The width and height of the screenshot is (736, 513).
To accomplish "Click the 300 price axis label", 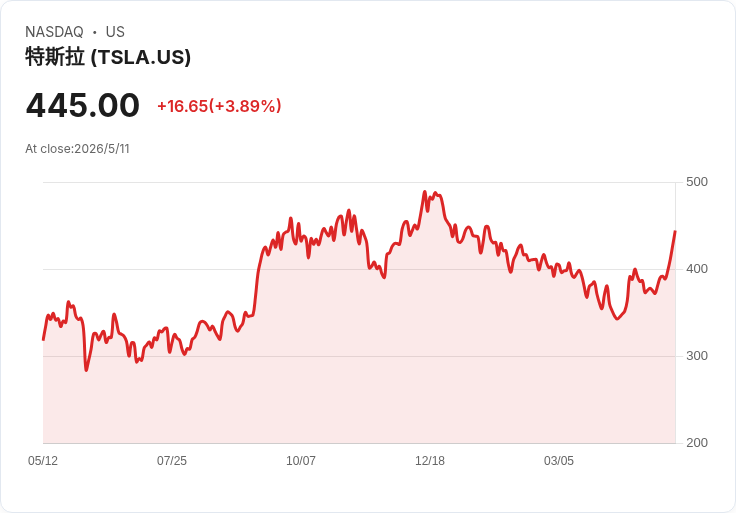I will coord(697,356).
